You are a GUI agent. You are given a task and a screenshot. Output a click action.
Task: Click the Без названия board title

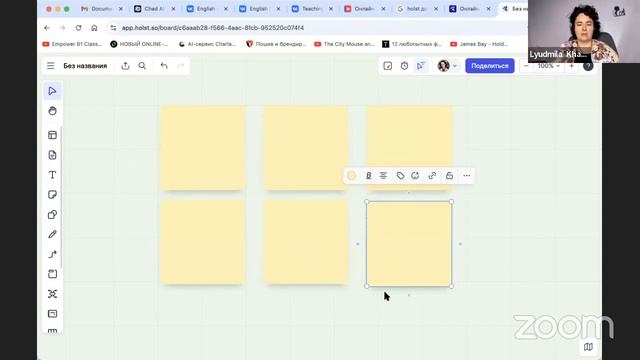click(x=85, y=66)
